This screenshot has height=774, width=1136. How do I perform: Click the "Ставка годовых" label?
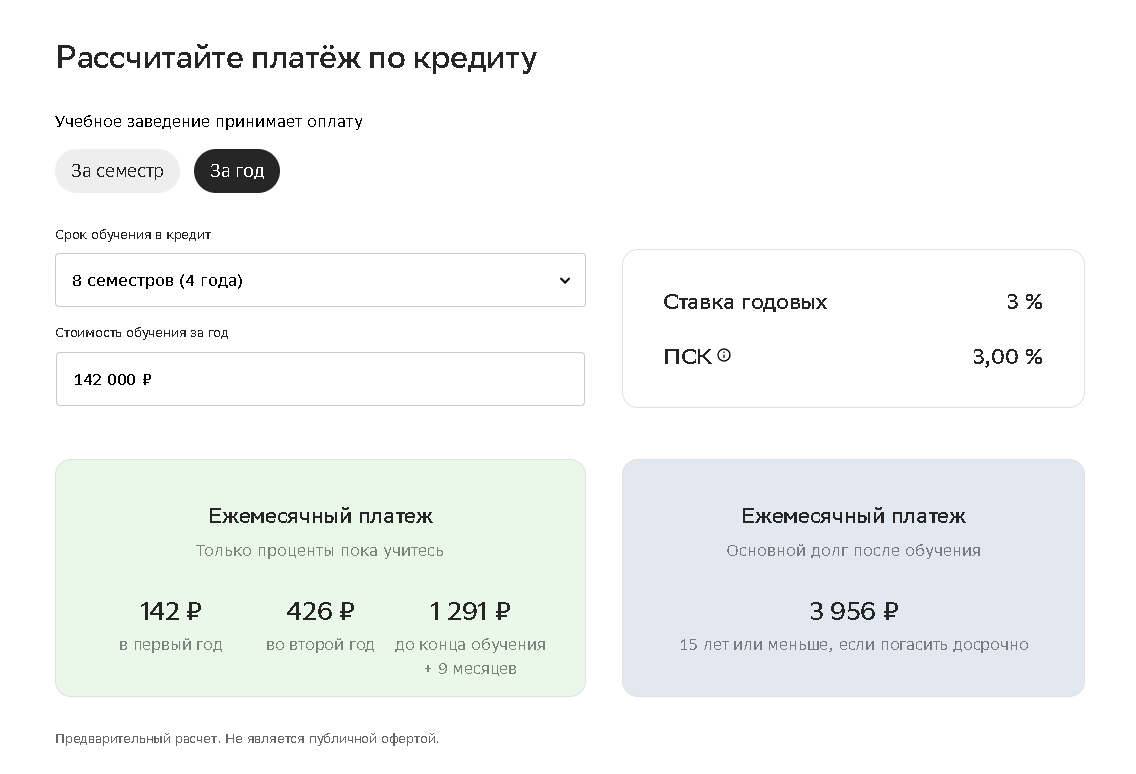pyautogui.click(x=745, y=302)
